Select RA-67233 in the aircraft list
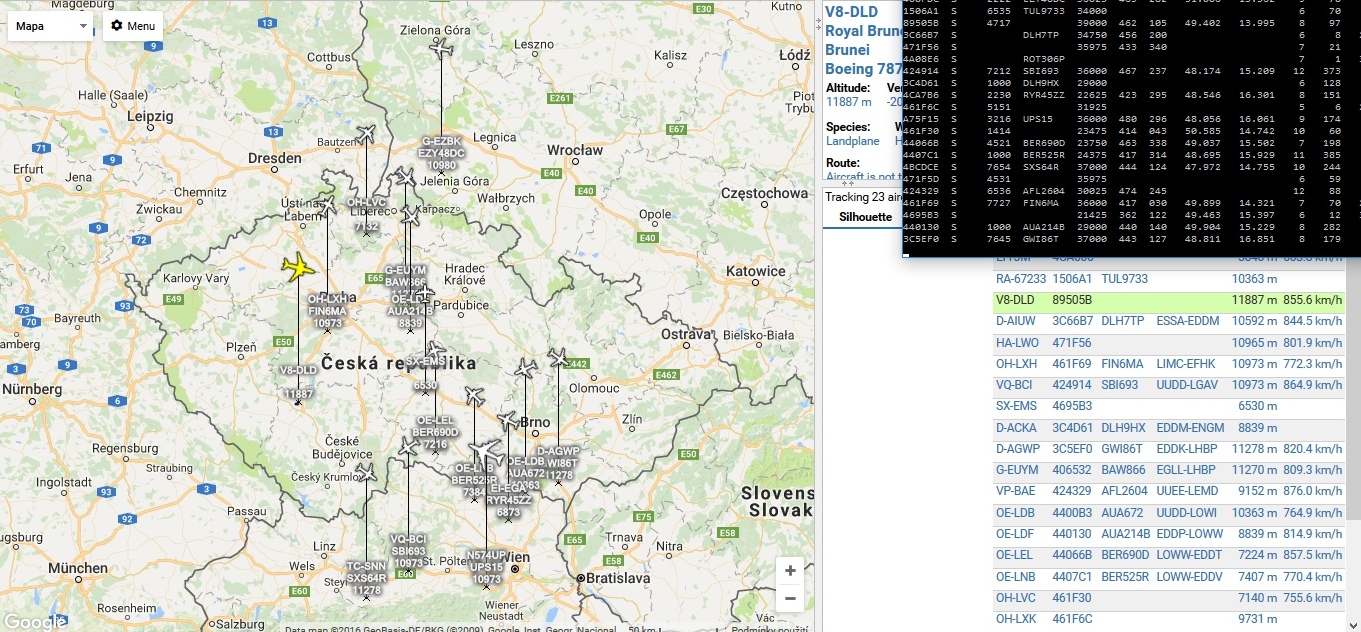1361x632 pixels. pyautogui.click(x=1168, y=279)
